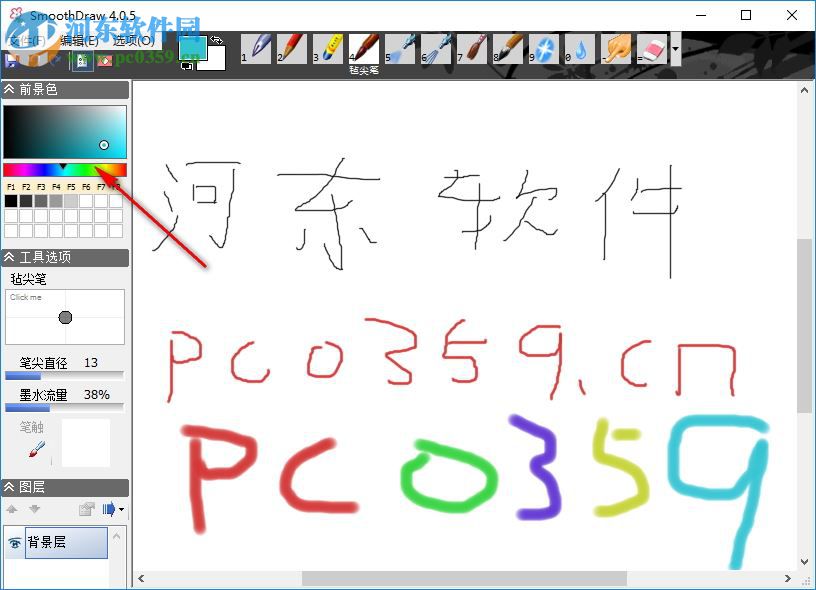This screenshot has width=816, height=590.
Task: Click the swap foreground/background colors arrow
Action: point(216,40)
